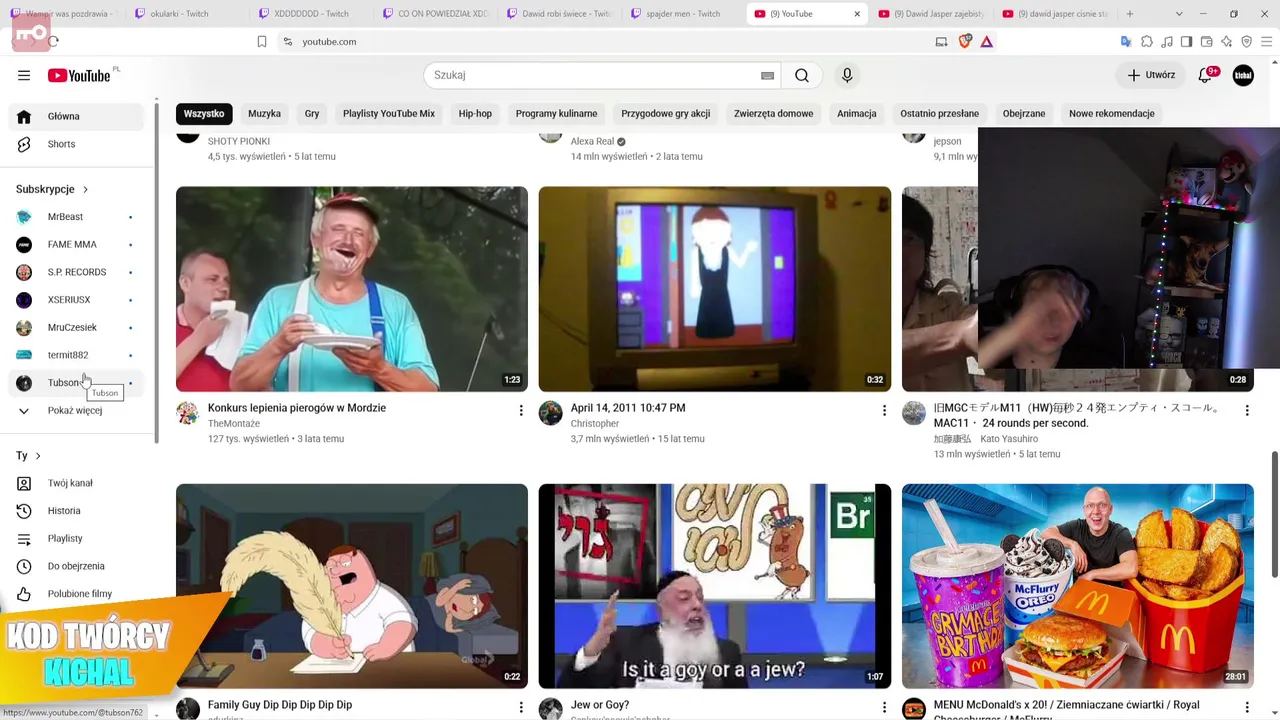Viewport: 1280px width, 720px height.
Task: Open the translate page icon
Action: [1126, 41]
